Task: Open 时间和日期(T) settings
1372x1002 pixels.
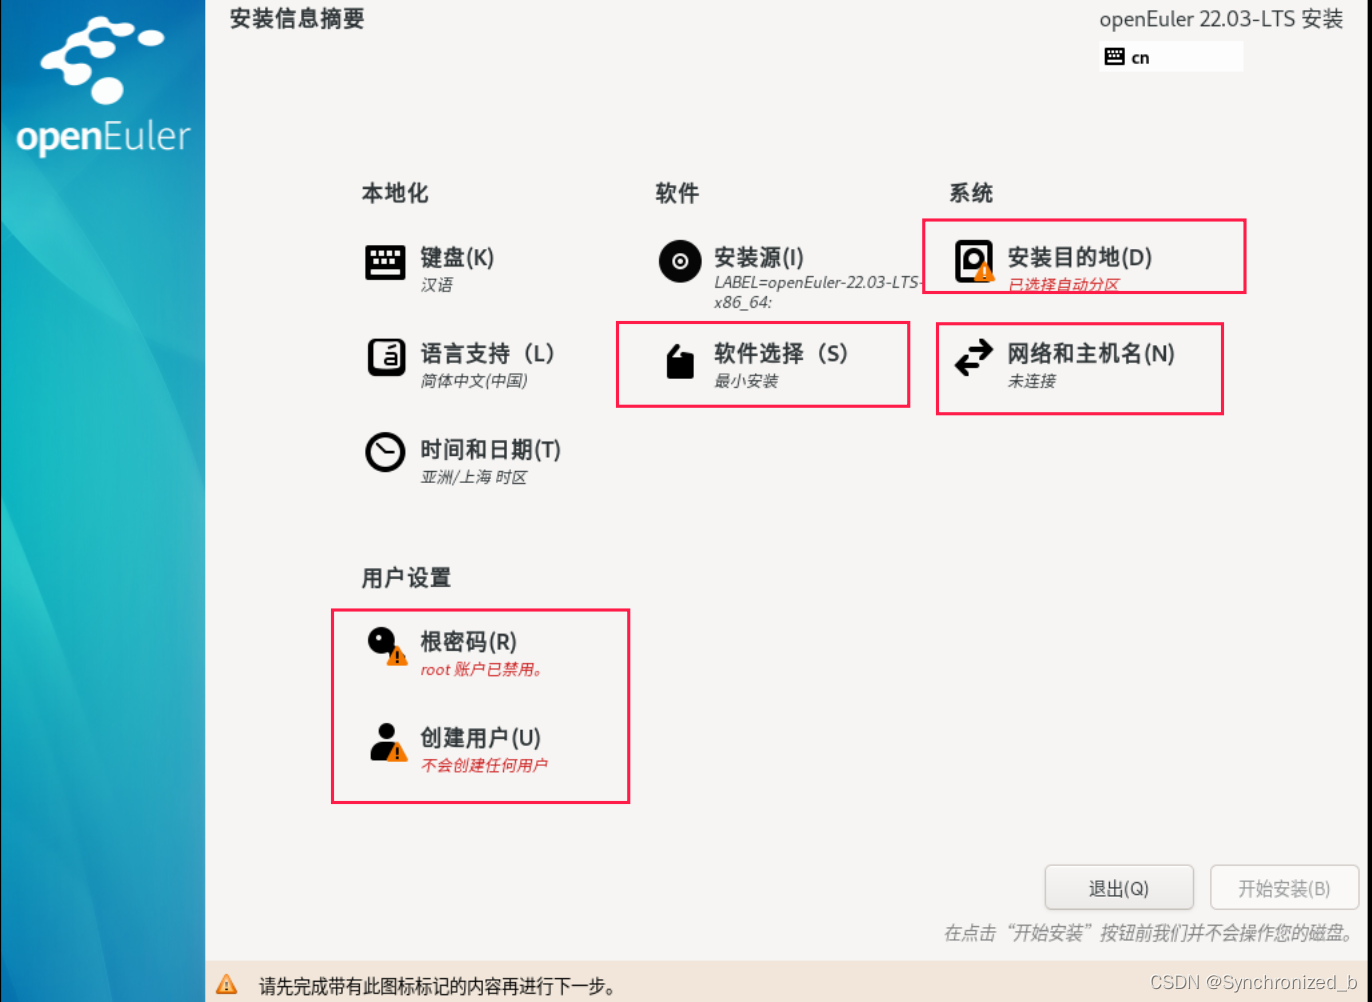Action: [490, 449]
